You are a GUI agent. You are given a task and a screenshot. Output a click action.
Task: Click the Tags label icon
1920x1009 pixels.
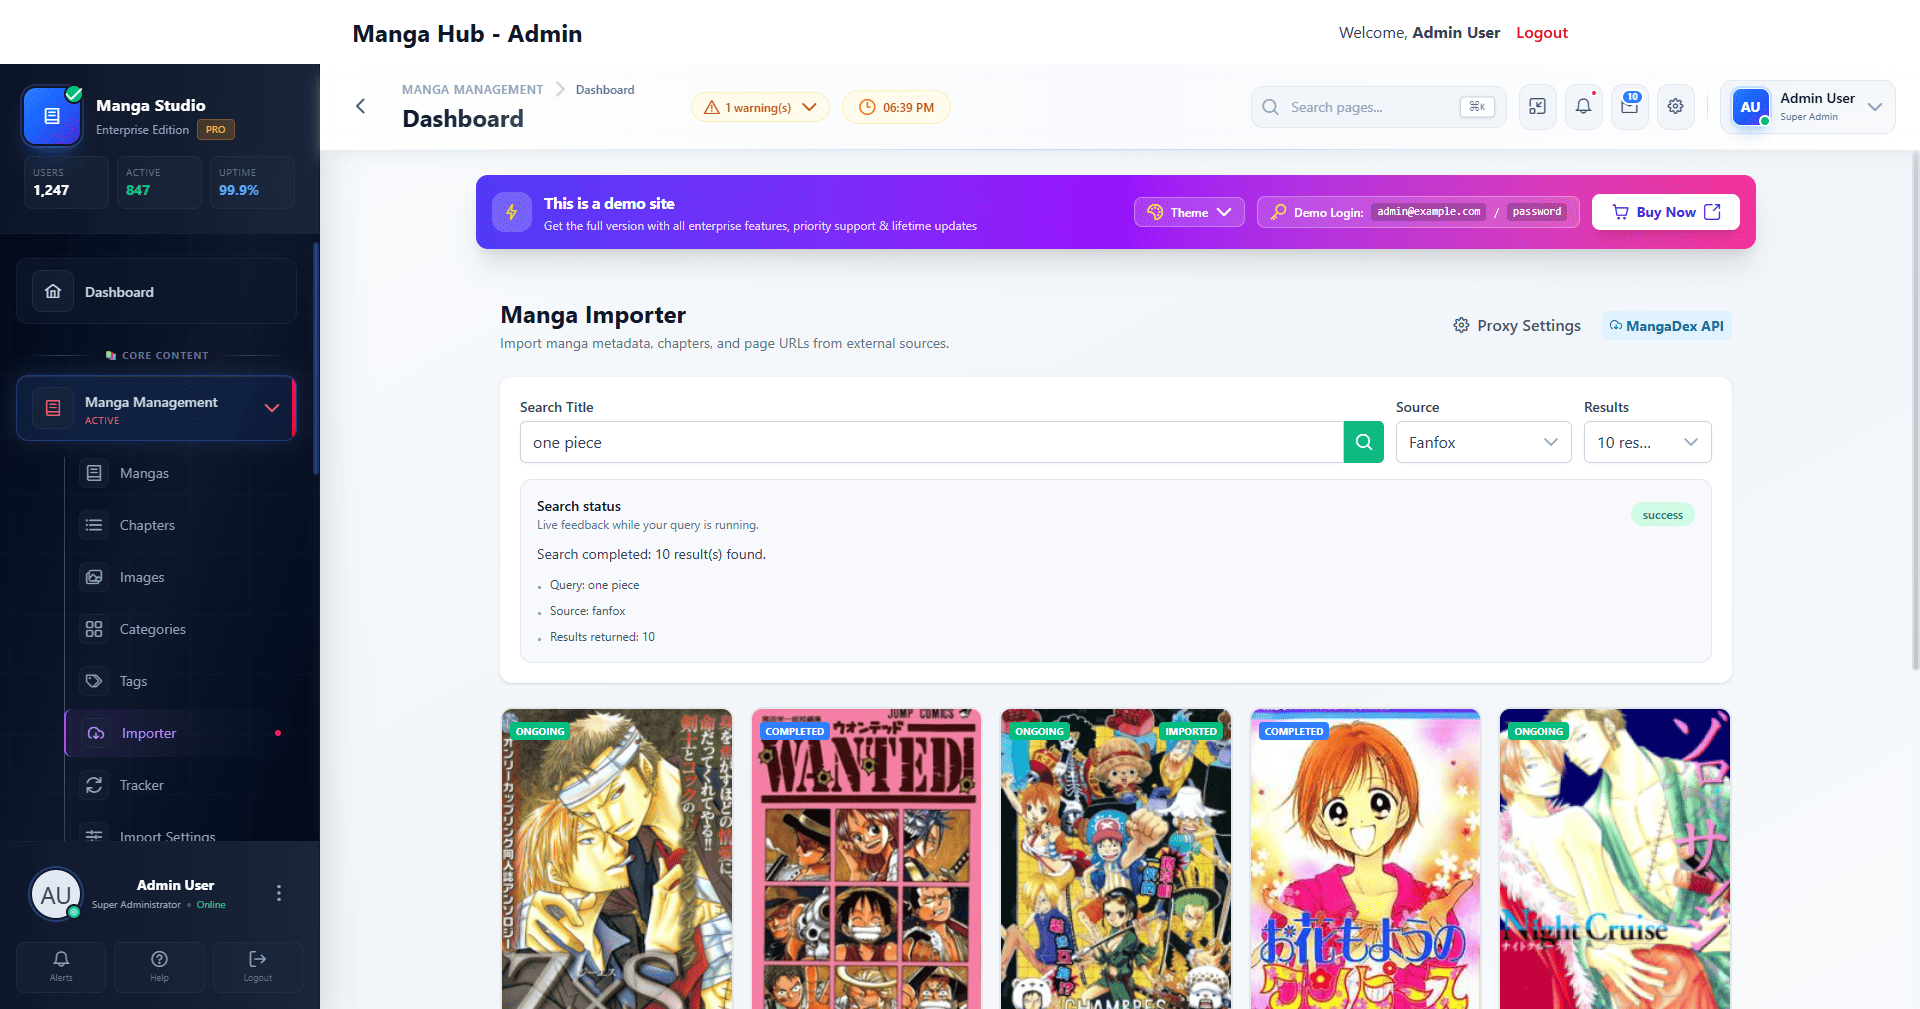click(x=94, y=681)
